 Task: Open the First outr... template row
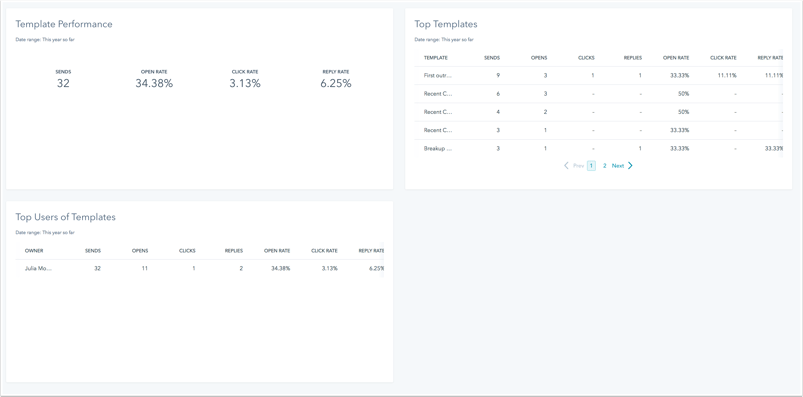599,75
